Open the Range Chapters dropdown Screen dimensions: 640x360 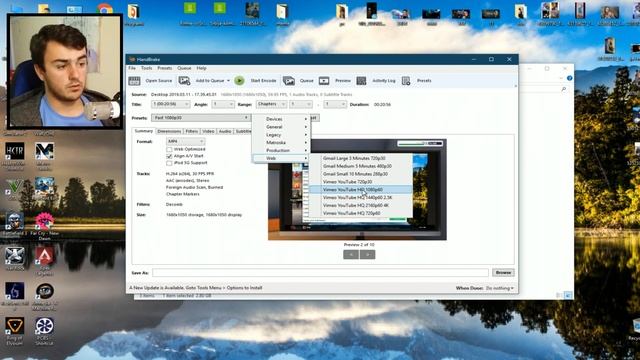tap(271, 104)
